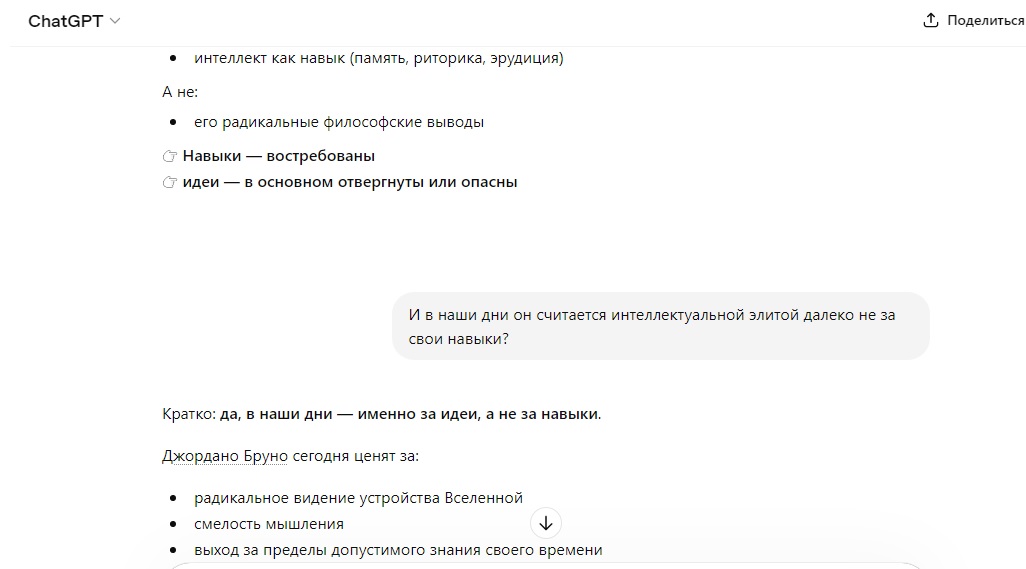Click the pointing-hand icon beside Навыки — востребованы
The height and width of the screenshot is (569, 1026).
pyautogui.click(x=169, y=156)
